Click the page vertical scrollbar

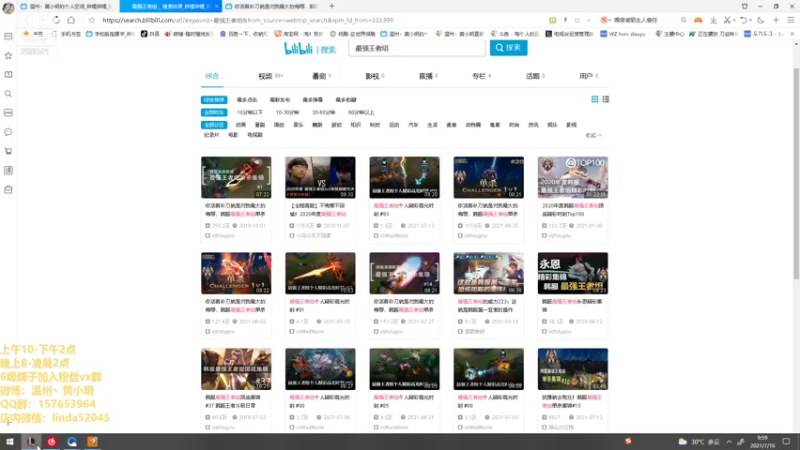click(796, 173)
